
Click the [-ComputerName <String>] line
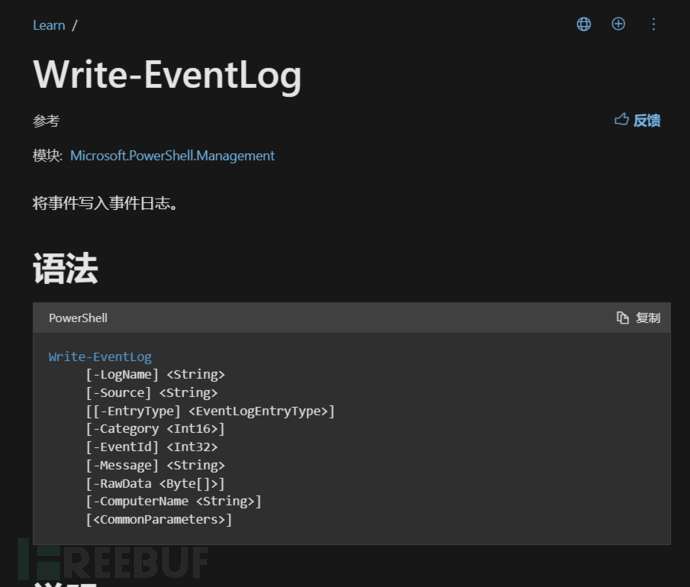tap(173, 501)
